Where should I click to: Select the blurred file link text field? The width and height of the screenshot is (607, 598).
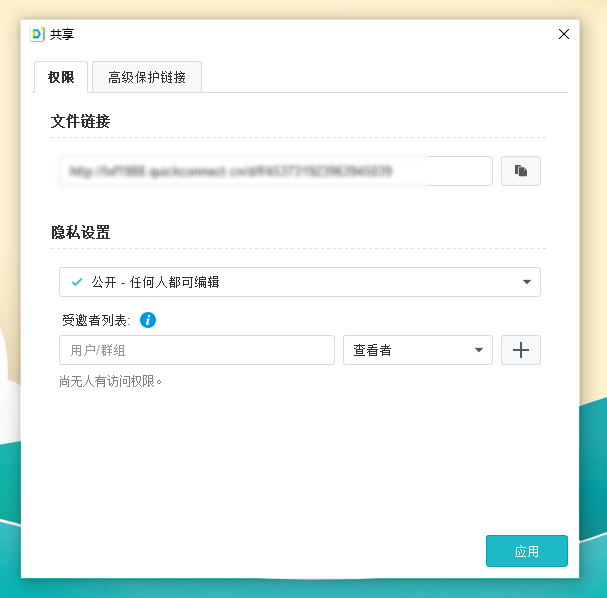[x=276, y=171]
